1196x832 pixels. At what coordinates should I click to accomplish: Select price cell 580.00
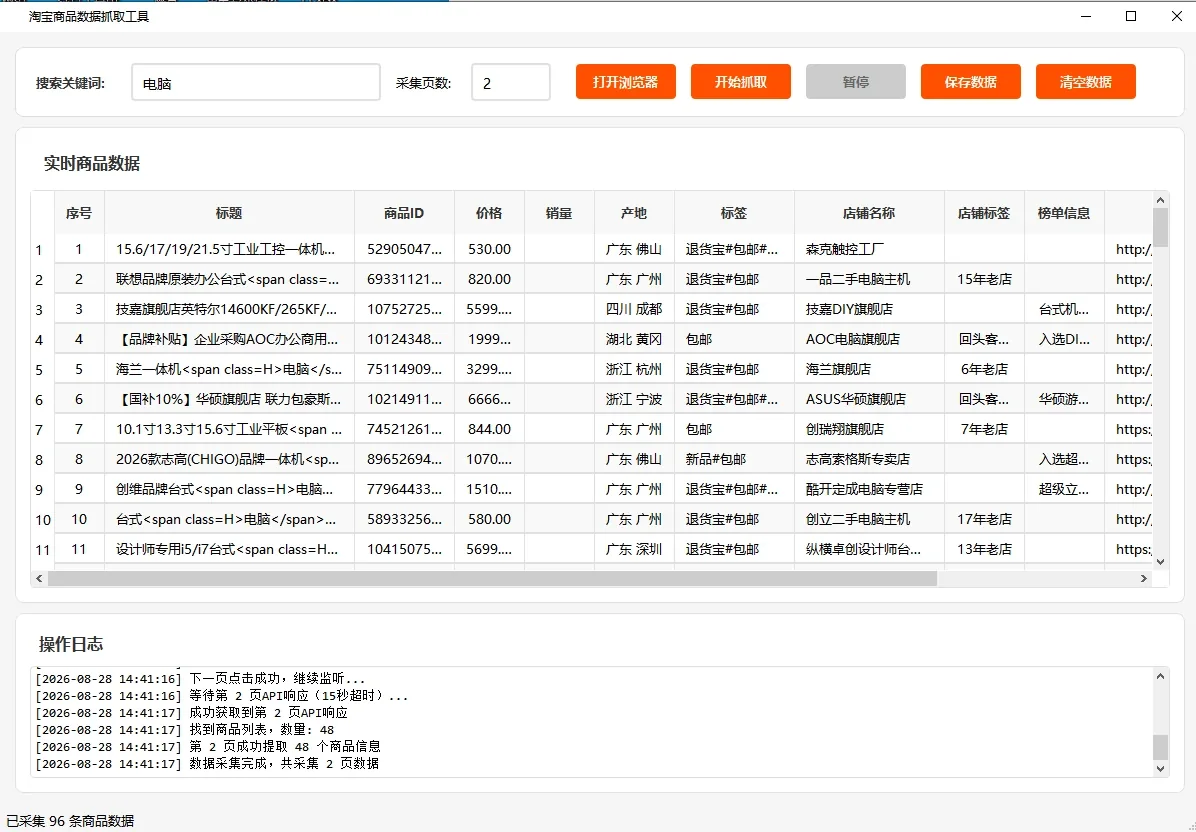(x=490, y=519)
